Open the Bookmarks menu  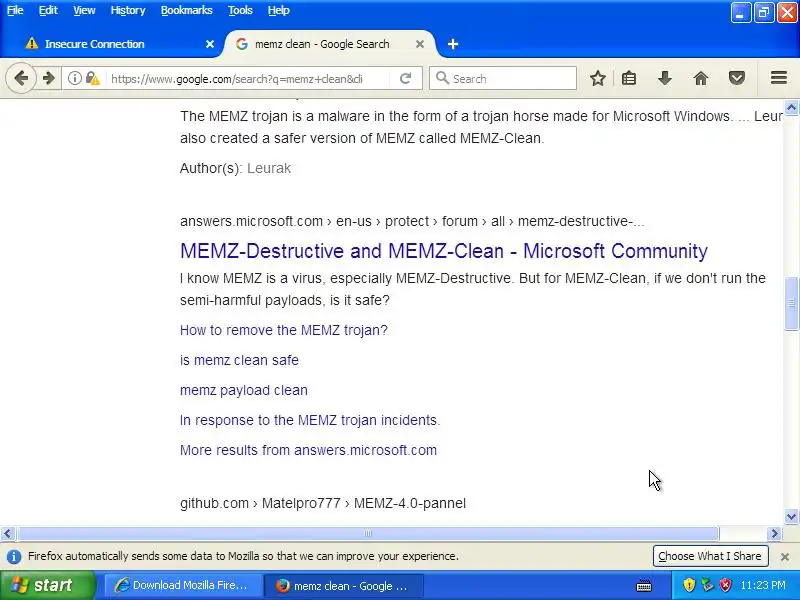coord(186,10)
